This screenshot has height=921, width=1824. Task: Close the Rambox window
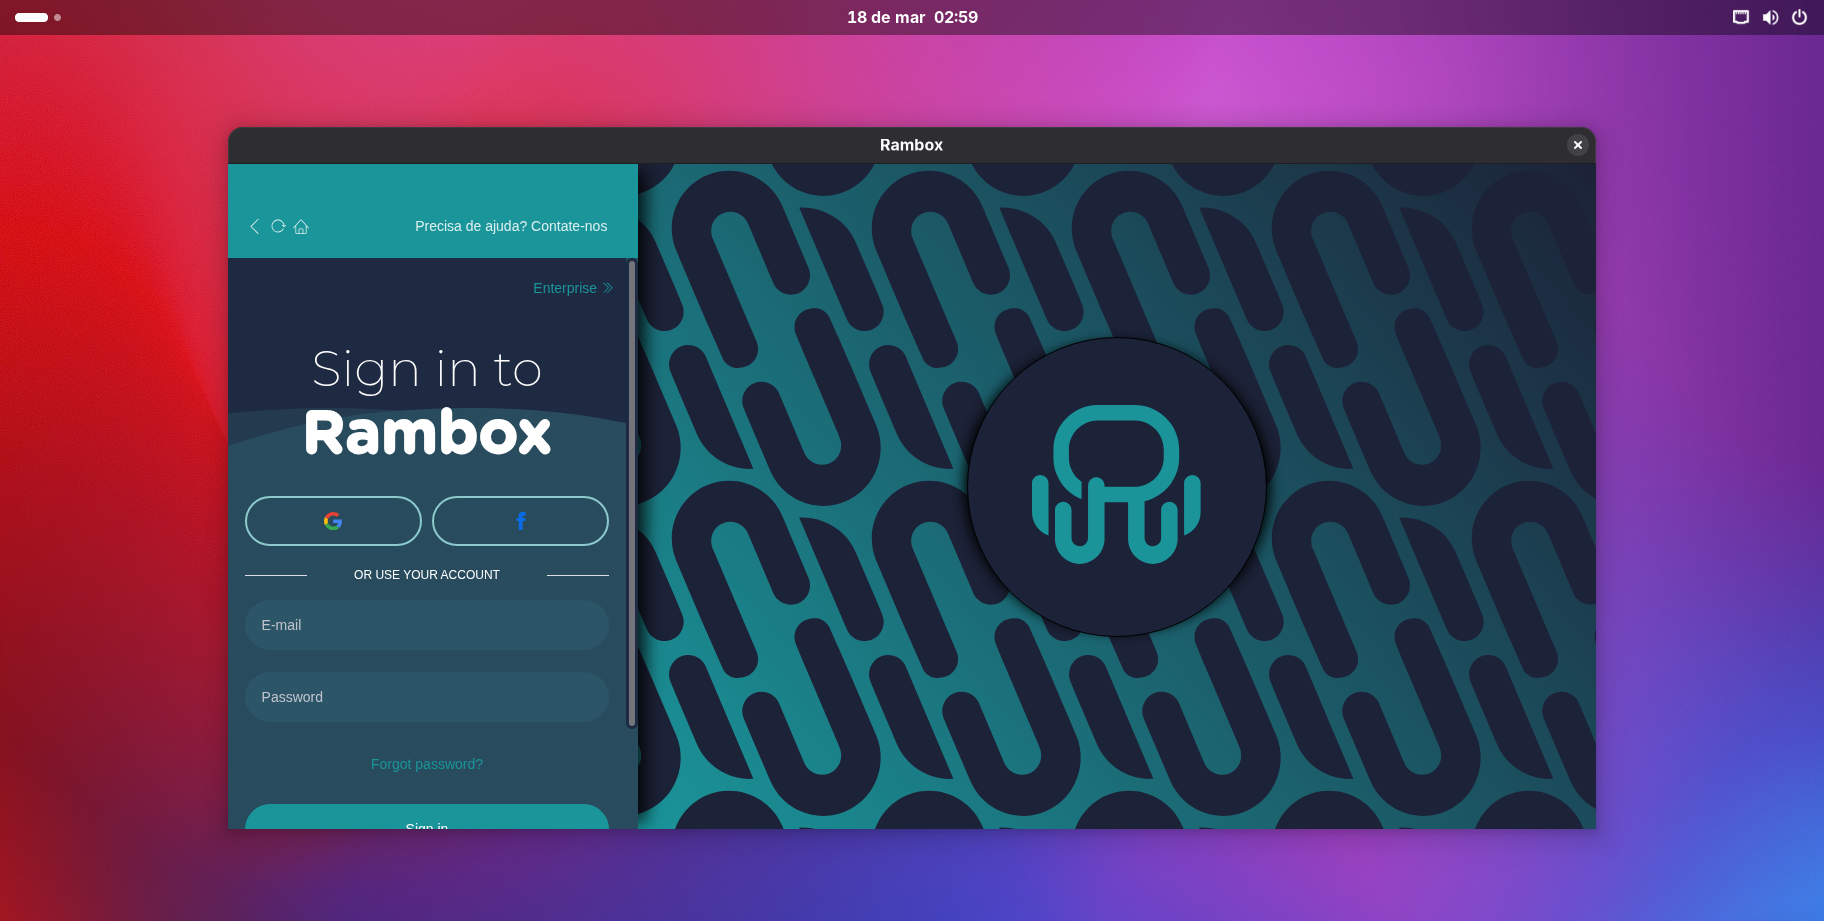pyautogui.click(x=1578, y=145)
